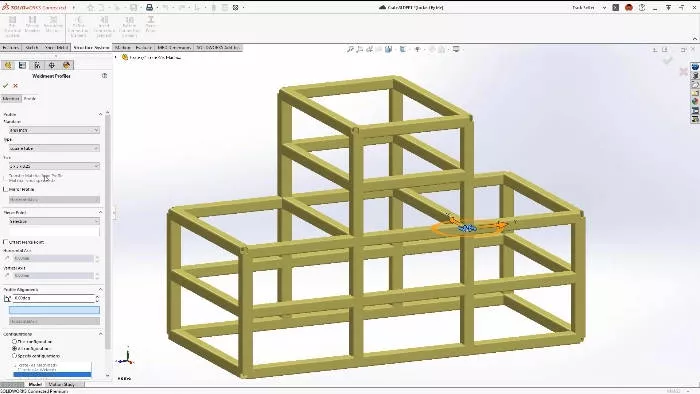Collapse the Profile Alignment section chevron

click(100, 290)
